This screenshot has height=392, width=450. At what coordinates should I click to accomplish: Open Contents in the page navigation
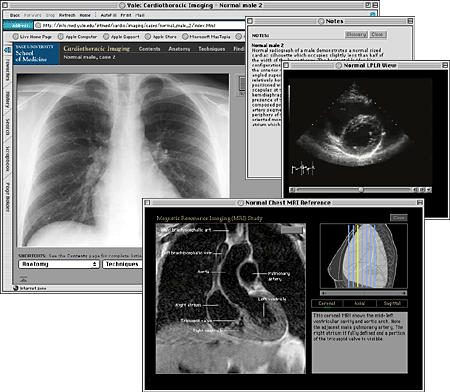pyautogui.click(x=149, y=49)
